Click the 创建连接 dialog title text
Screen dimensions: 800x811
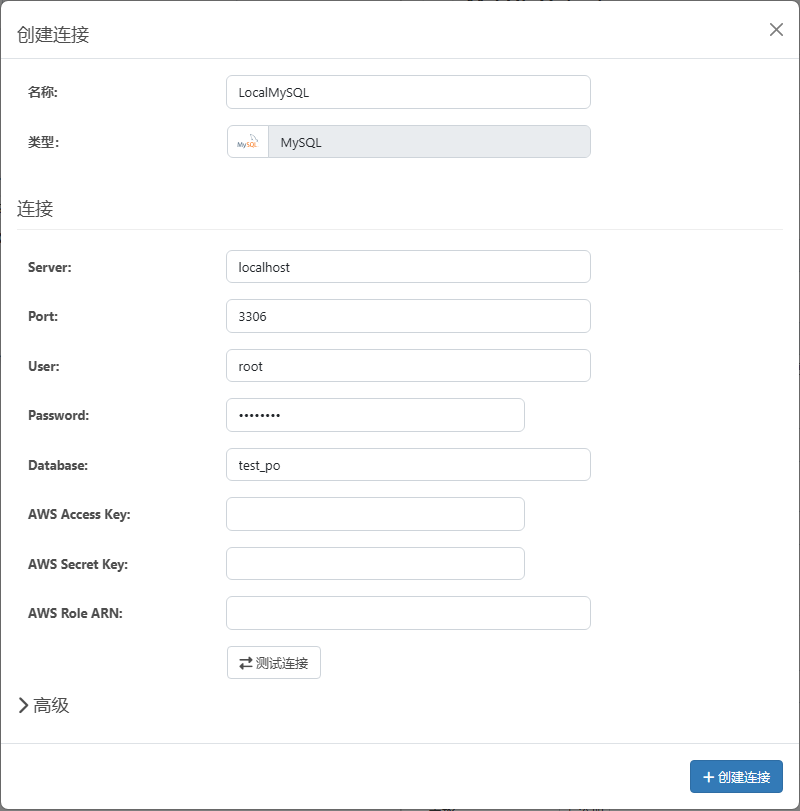click(53, 35)
